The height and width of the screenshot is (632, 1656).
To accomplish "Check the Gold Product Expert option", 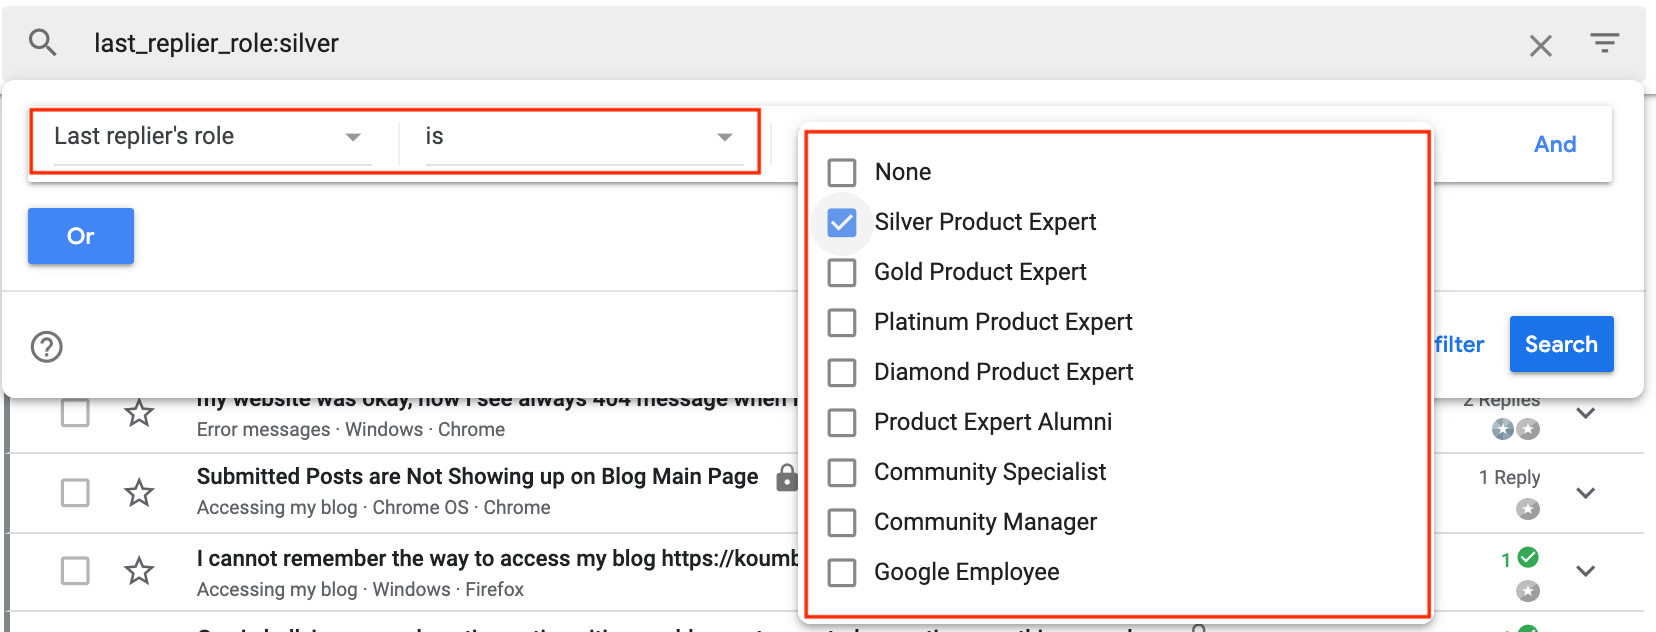I will point(842,272).
